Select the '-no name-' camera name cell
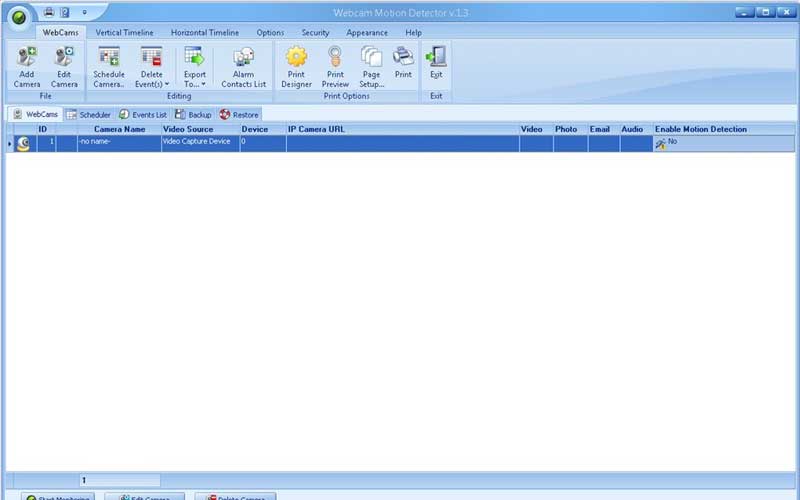 tap(119, 143)
